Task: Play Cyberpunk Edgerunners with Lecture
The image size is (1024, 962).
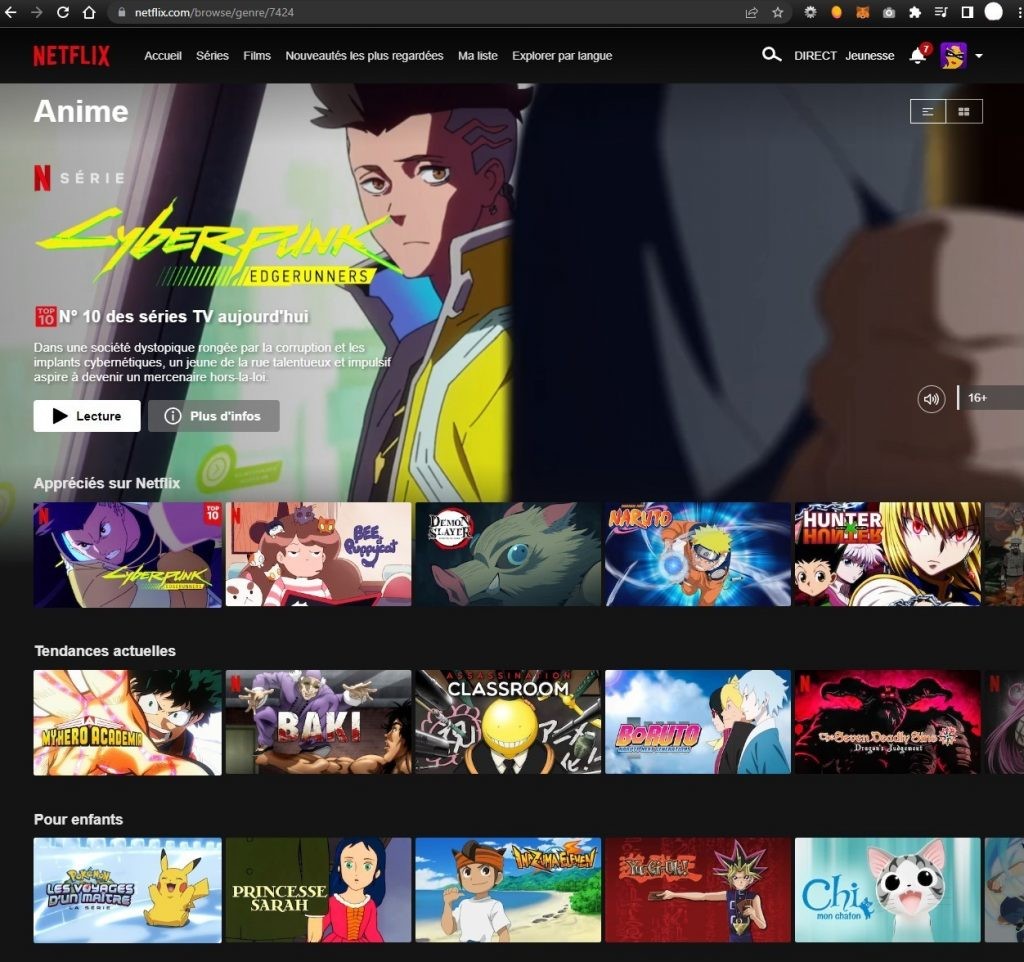Action: [x=87, y=416]
